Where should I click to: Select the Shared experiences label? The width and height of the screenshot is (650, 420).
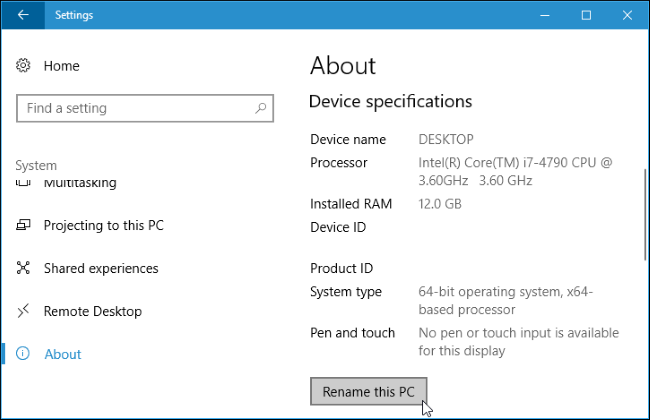(101, 268)
